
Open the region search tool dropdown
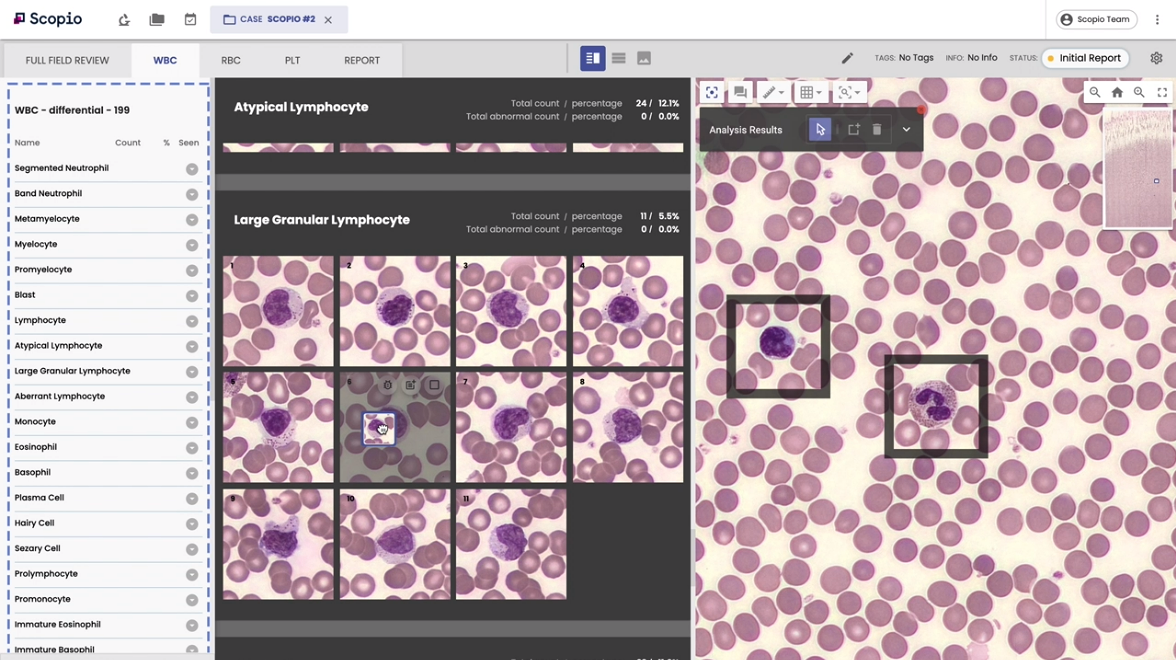(850, 92)
